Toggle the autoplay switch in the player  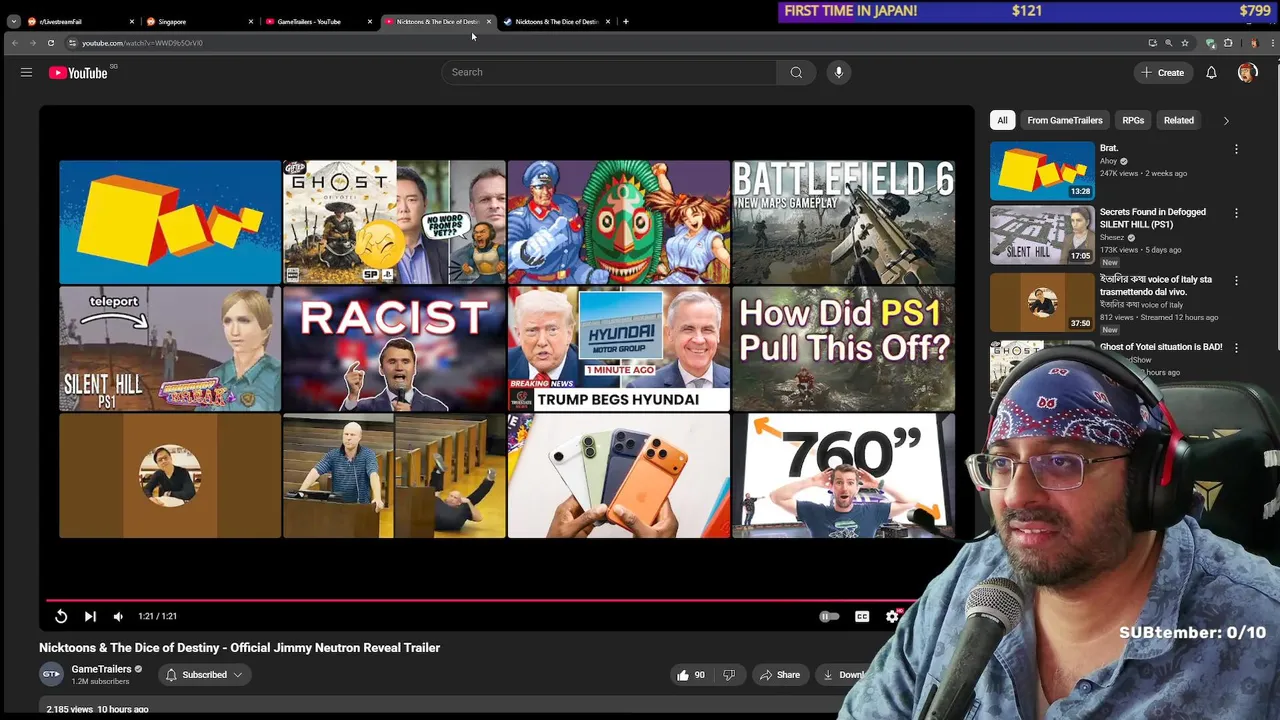(829, 616)
